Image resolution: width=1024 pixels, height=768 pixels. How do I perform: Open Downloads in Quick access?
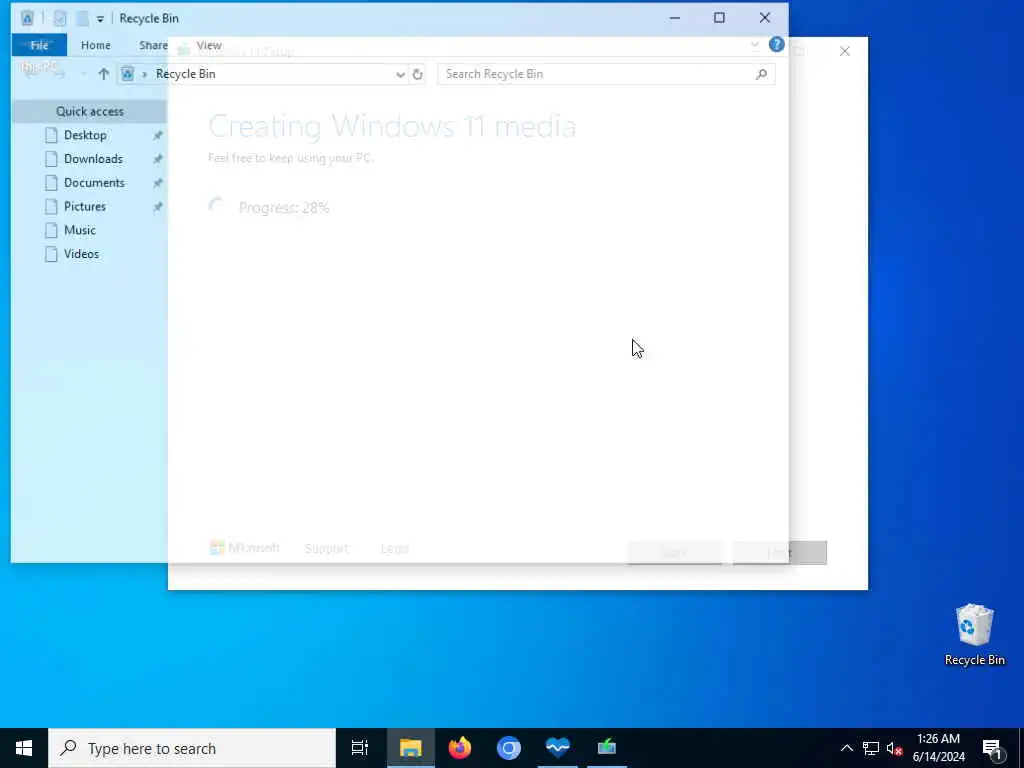[x=93, y=159]
